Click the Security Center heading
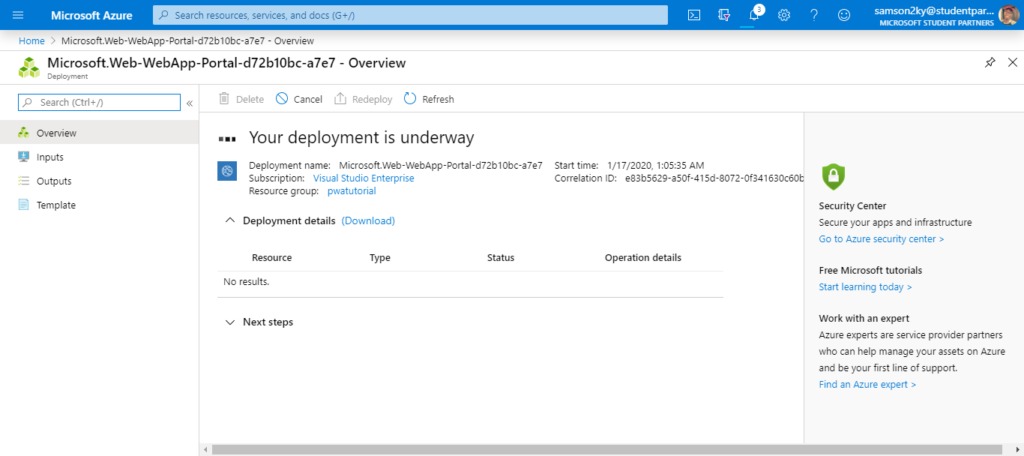Image resolution: width=1024 pixels, height=456 pixels. click(853, 206)
